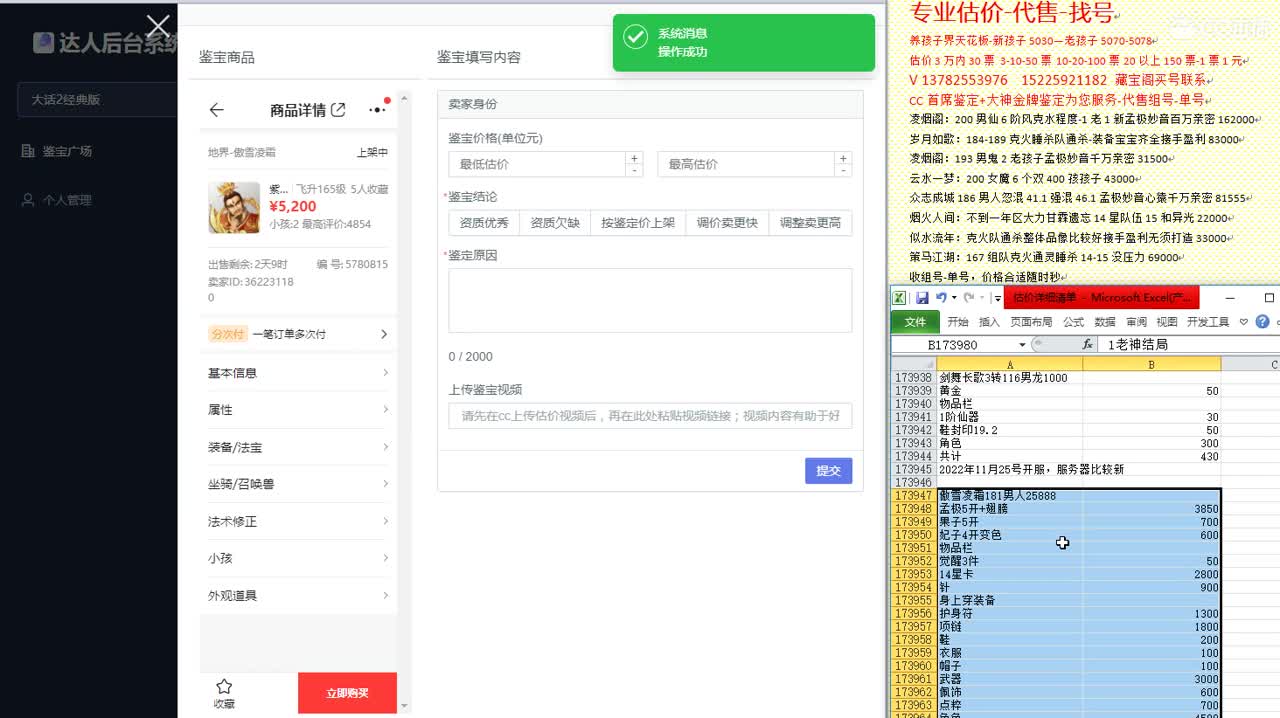Expand the 外观道具 section
The height and width of the screenshot is (718, 1280).
298,595
